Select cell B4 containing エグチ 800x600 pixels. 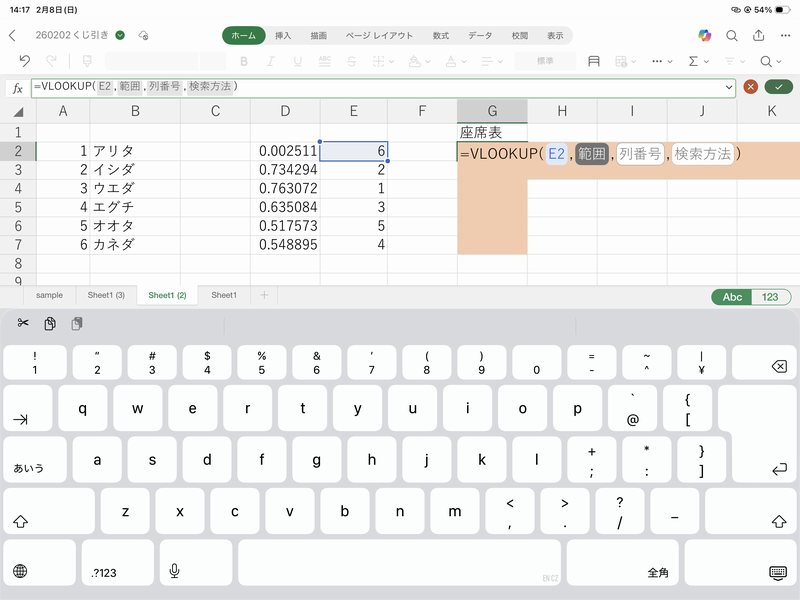[x=134, y=207]
